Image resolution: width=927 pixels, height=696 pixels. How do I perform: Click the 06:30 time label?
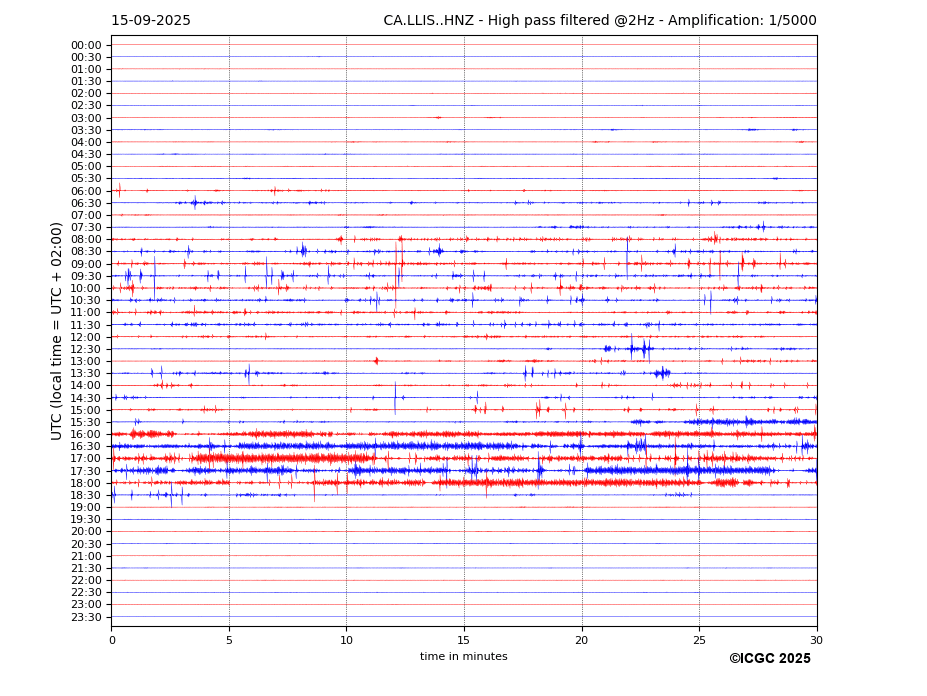(86, 203)
